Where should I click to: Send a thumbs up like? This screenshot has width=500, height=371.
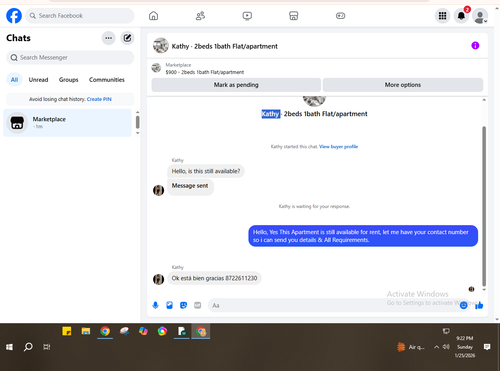(479, 305)
